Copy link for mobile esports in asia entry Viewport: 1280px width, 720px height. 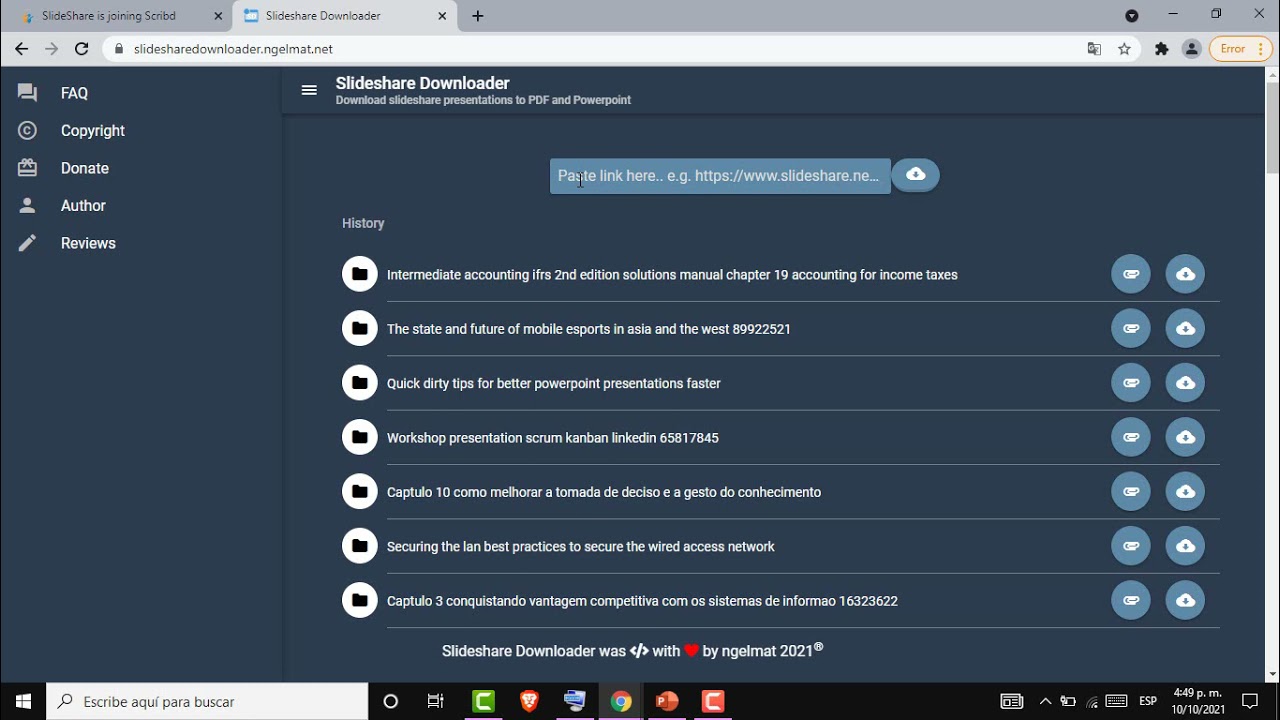[x=1131, y=328]
